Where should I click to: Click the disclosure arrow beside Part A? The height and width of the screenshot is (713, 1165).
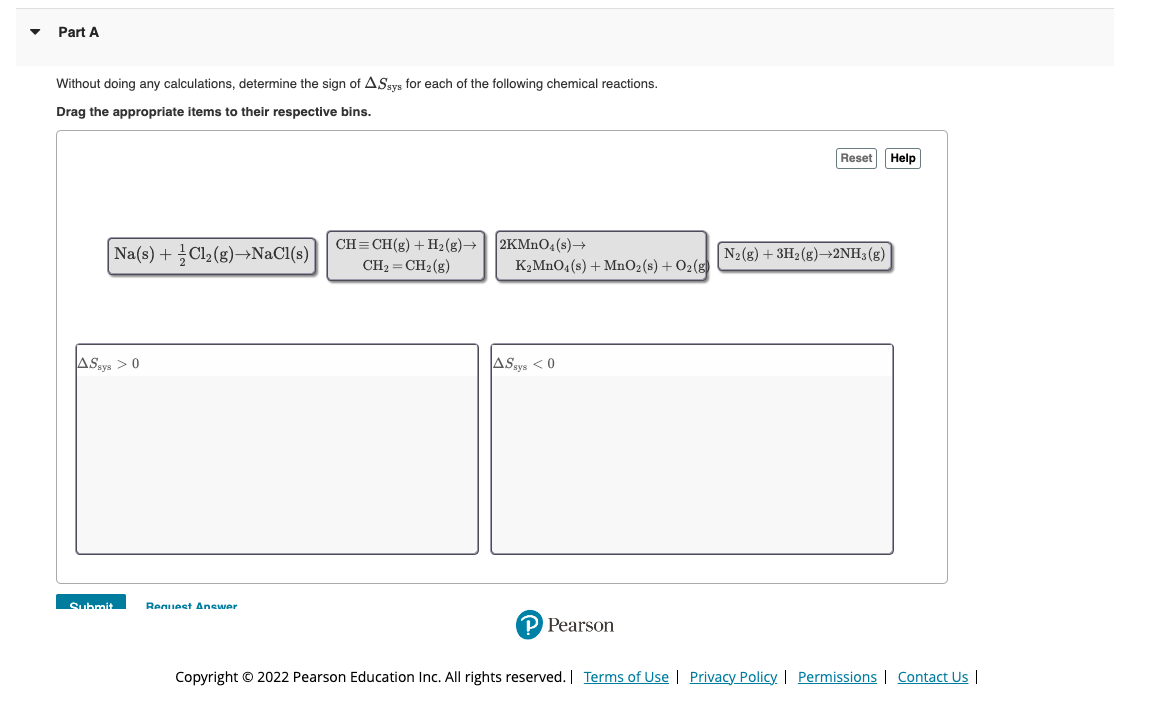click(34, 31)
